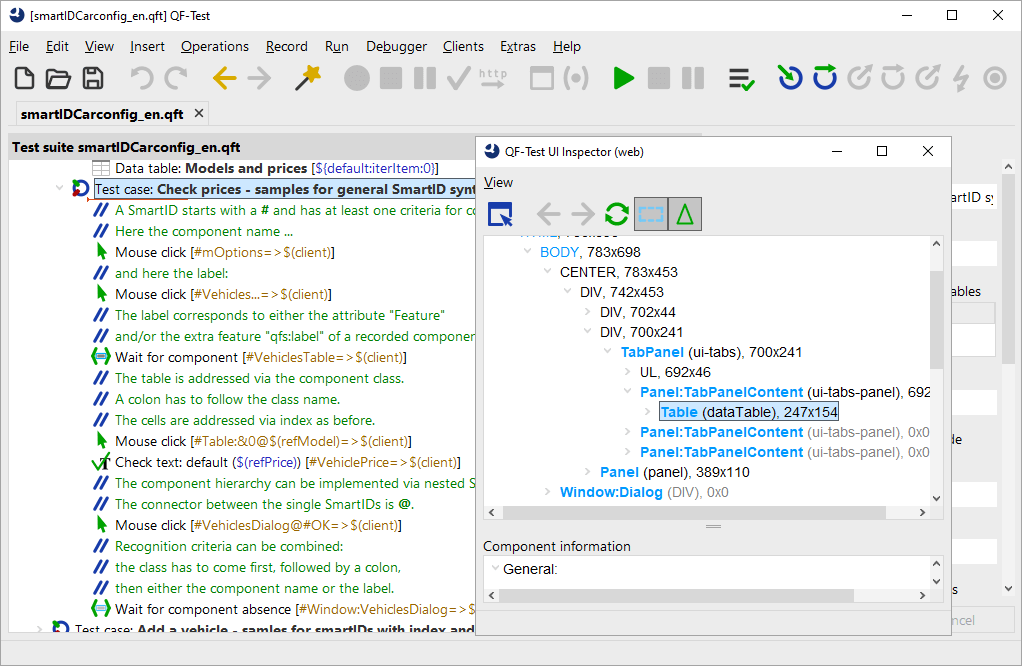Toggle the green triangle inspector button
1022x666 pixels.
[x=684, y=214]
